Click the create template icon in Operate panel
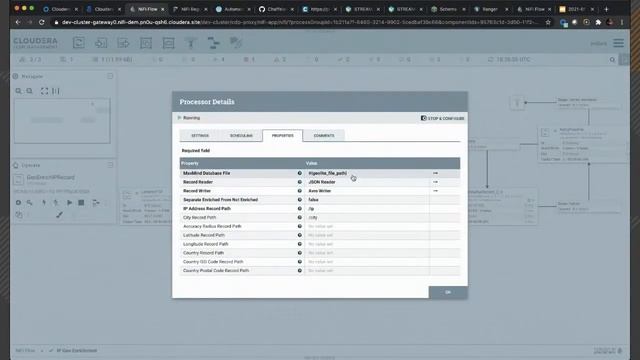 pos(96,202)
